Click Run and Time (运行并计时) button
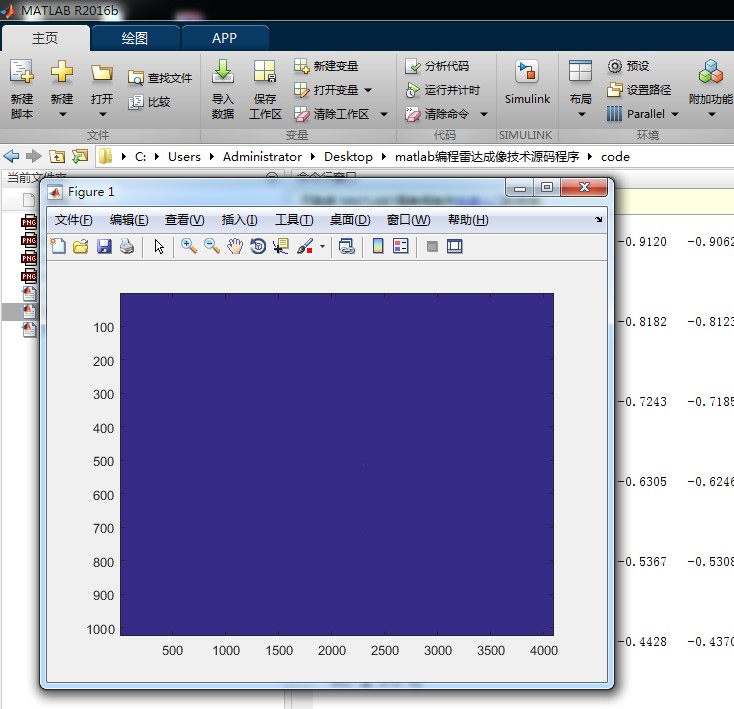Screen dimensions: 734x709 coord(442,90)
